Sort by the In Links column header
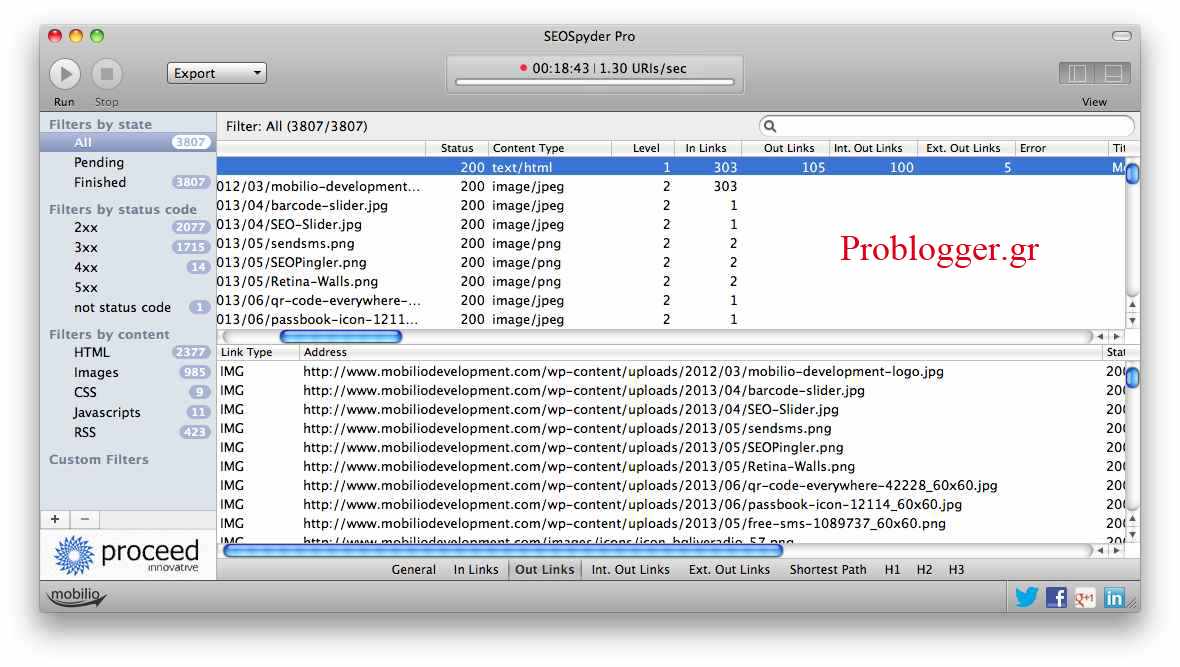The width and height of the screenshot is (1180, 667). pos(708,148)
